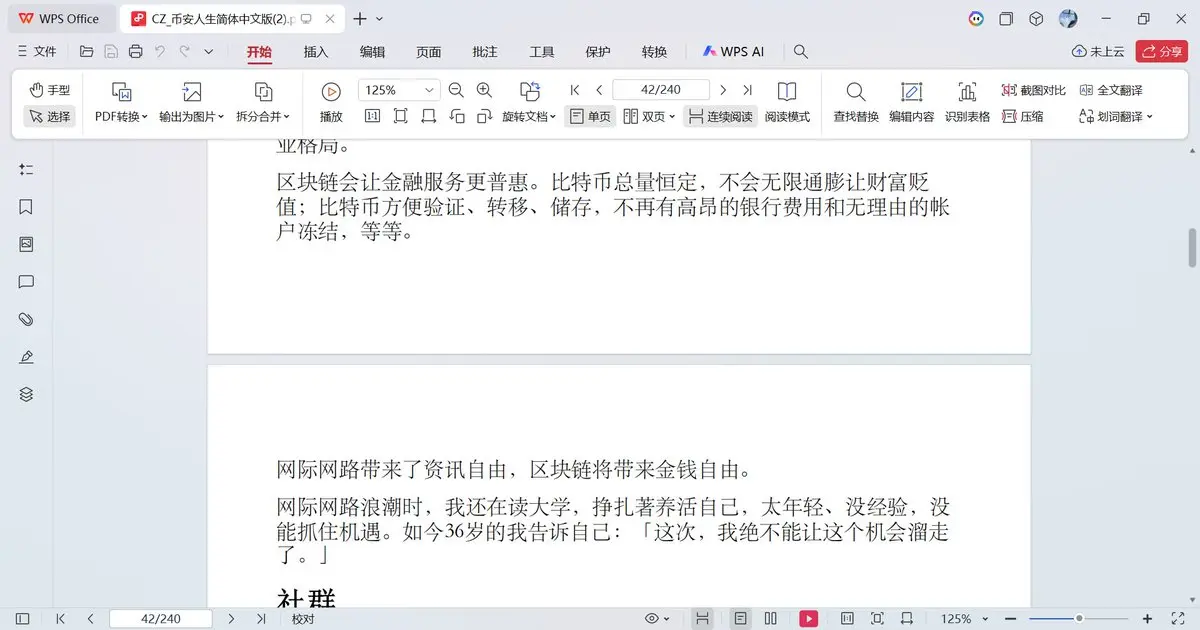Open the 转换 tab
This screenshot has height=630, width=1200.
(x=654, y=52)
